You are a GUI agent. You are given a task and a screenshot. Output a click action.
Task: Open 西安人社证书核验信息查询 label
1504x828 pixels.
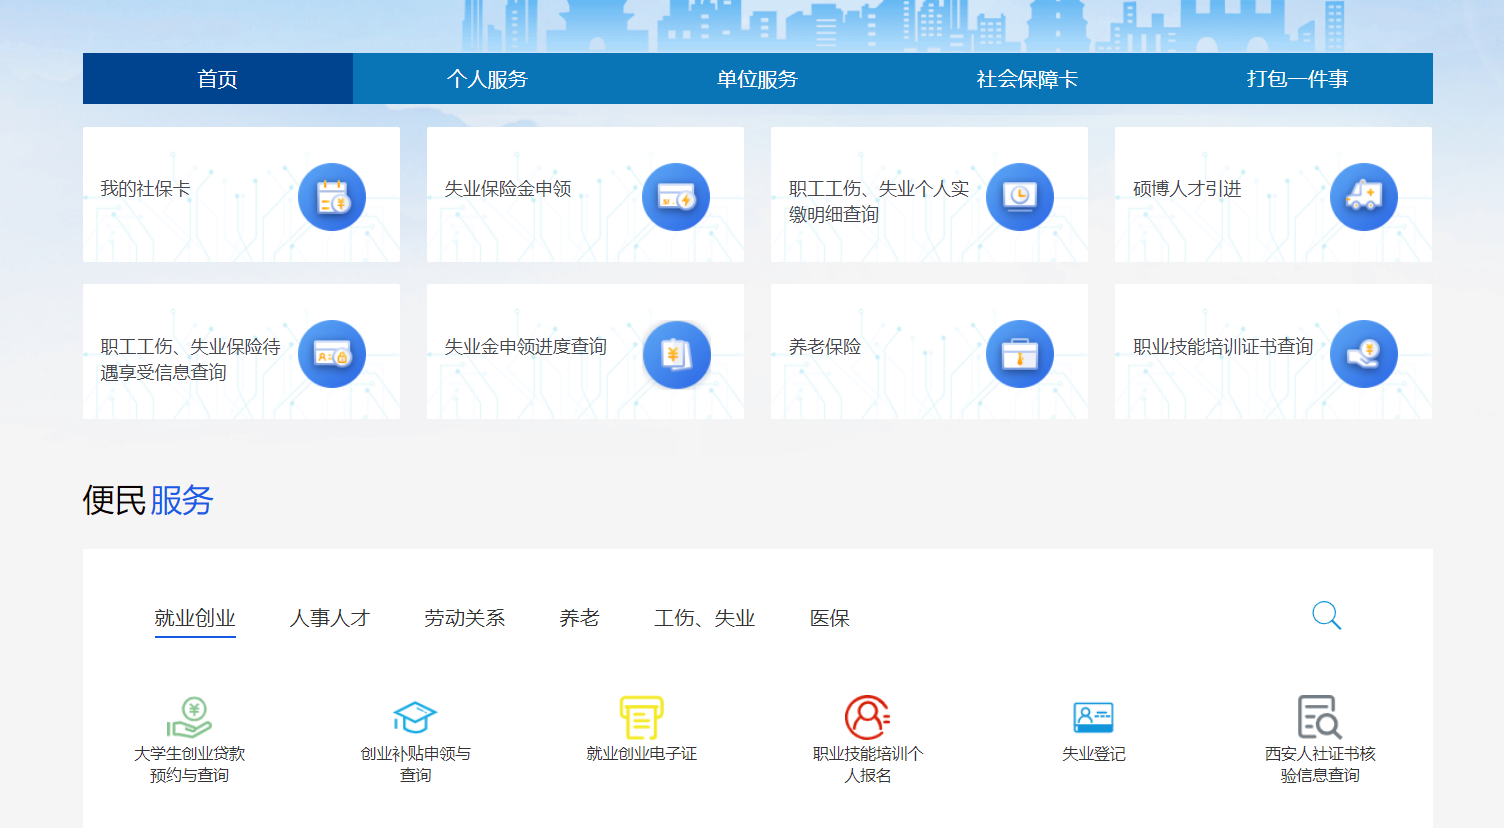pyautogui.click(x=1319, y=765)
